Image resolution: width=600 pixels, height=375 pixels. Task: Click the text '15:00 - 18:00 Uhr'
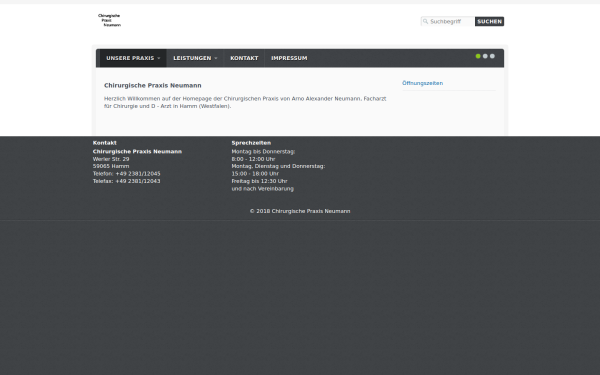255,174
